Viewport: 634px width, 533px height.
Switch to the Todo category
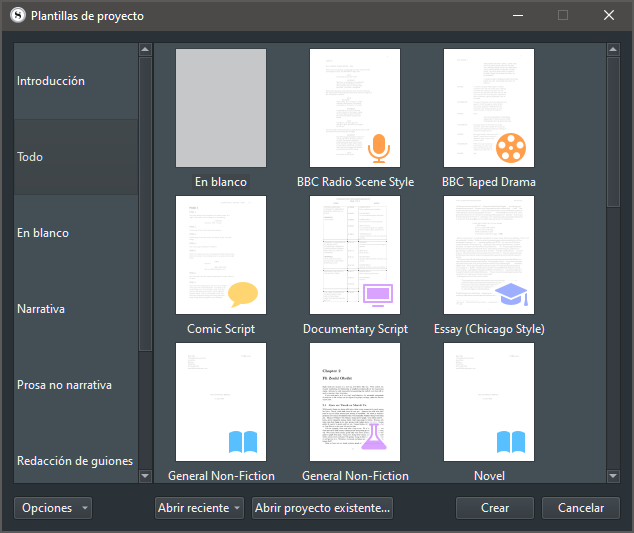(76, 157)
